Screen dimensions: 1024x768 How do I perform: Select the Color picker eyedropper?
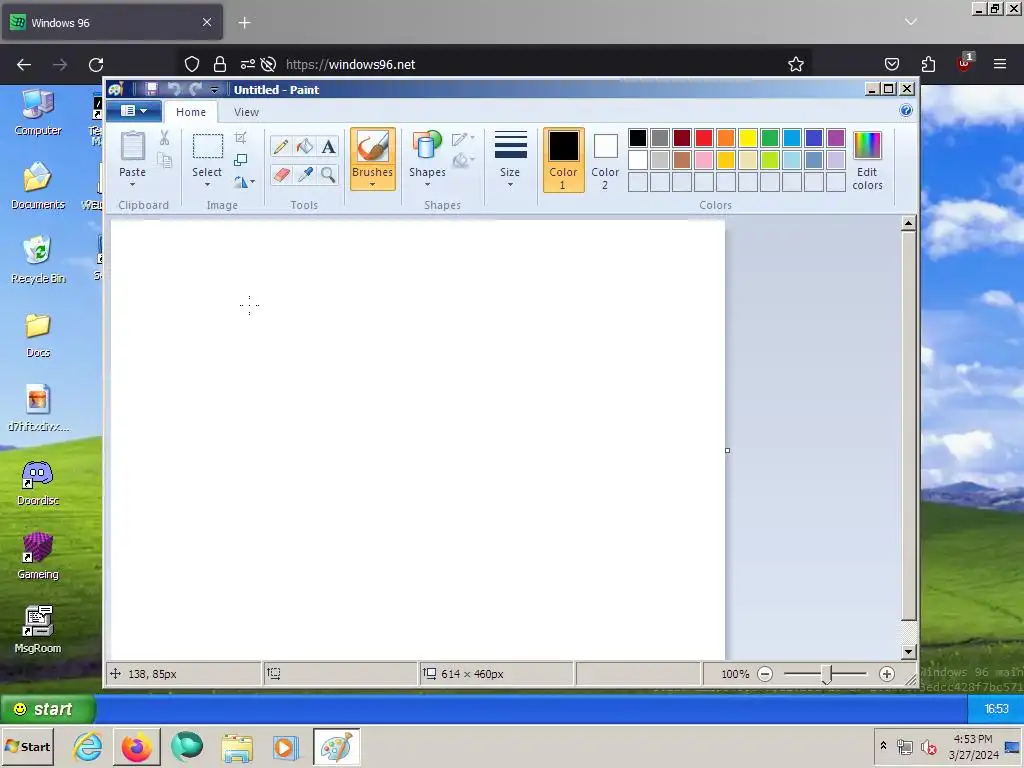304,174
